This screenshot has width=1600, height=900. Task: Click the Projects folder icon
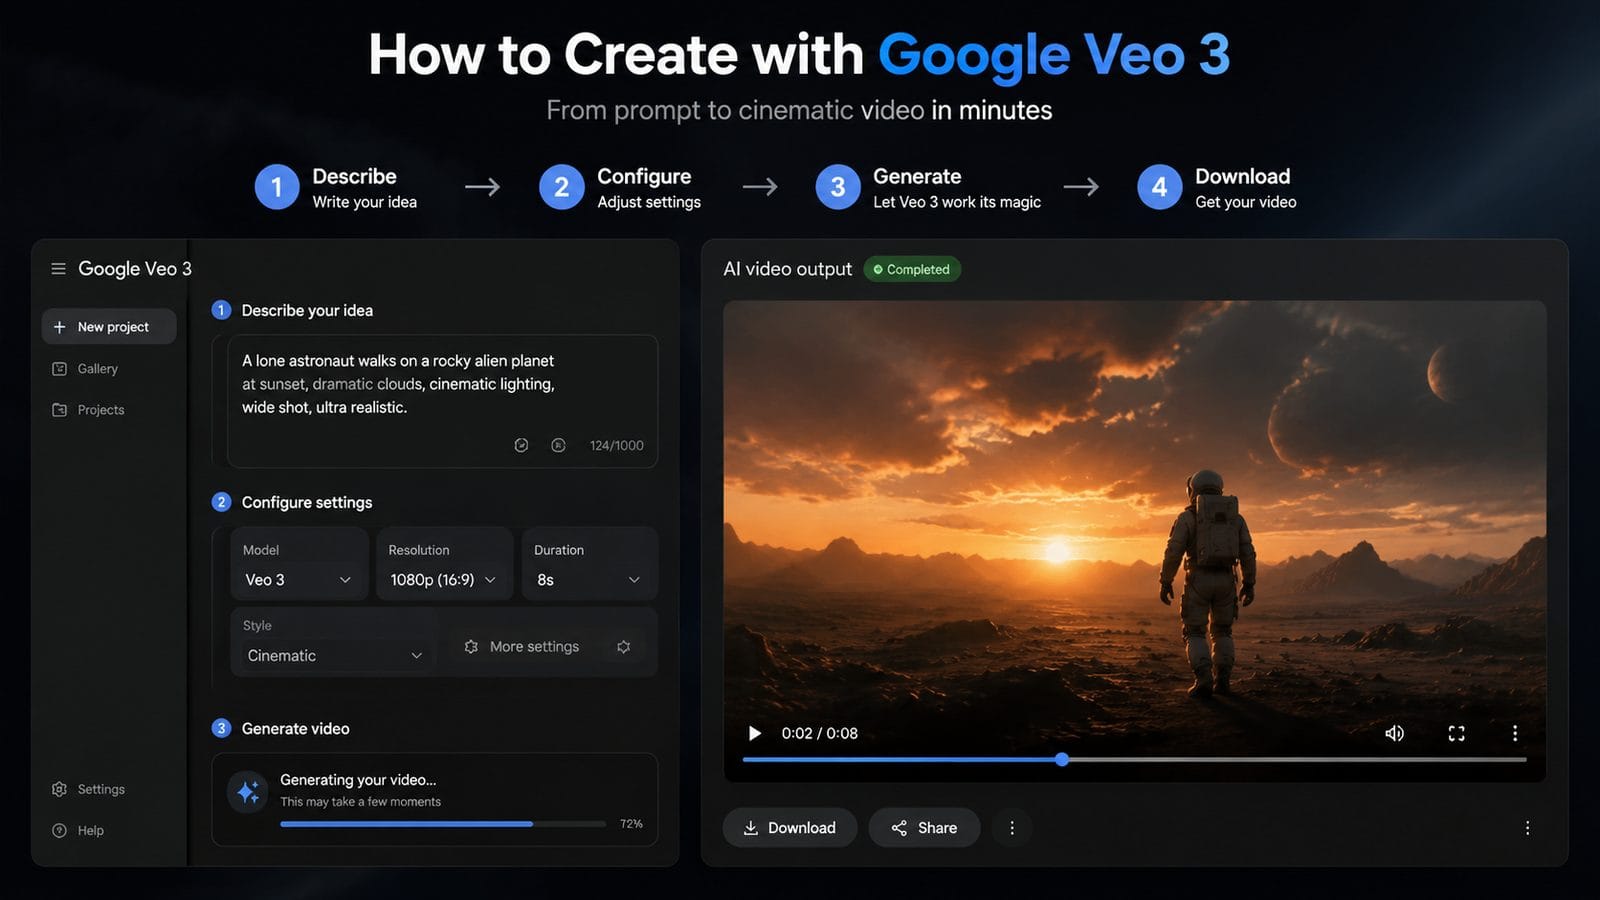[x=59, y=410]
